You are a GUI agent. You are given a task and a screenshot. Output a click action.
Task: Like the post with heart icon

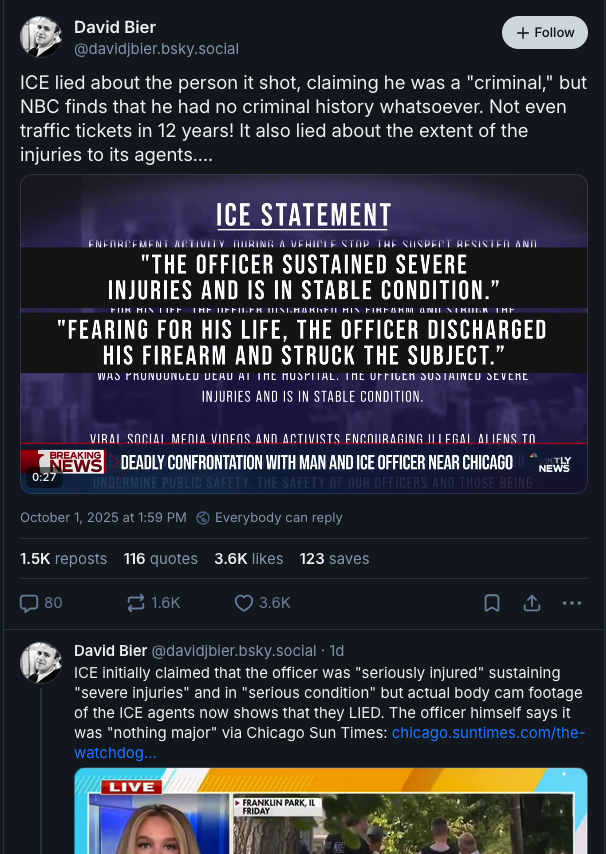[x=244, y=603]
